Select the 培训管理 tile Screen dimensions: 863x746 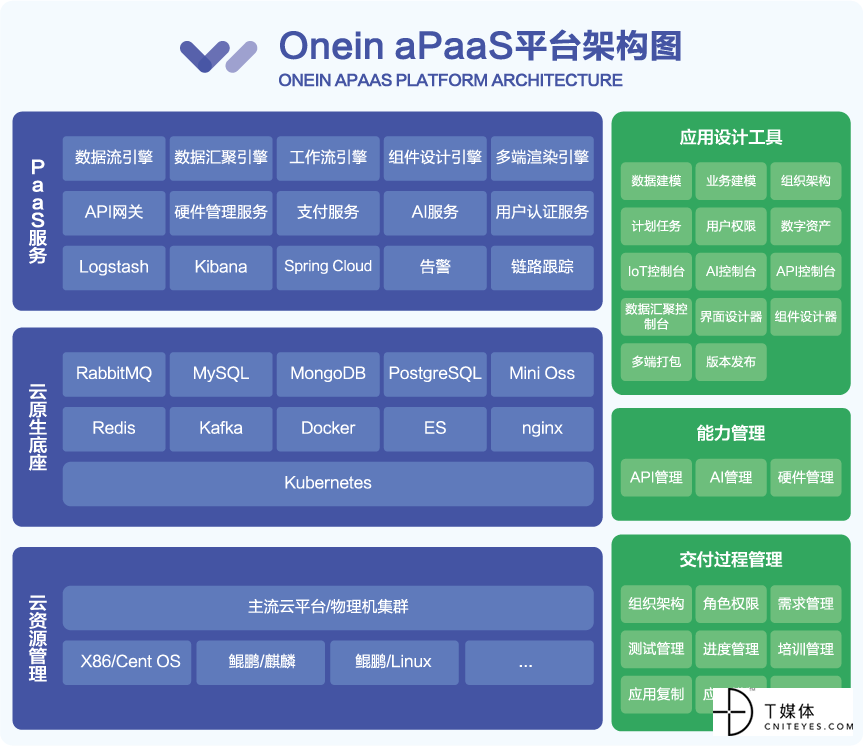806,650
